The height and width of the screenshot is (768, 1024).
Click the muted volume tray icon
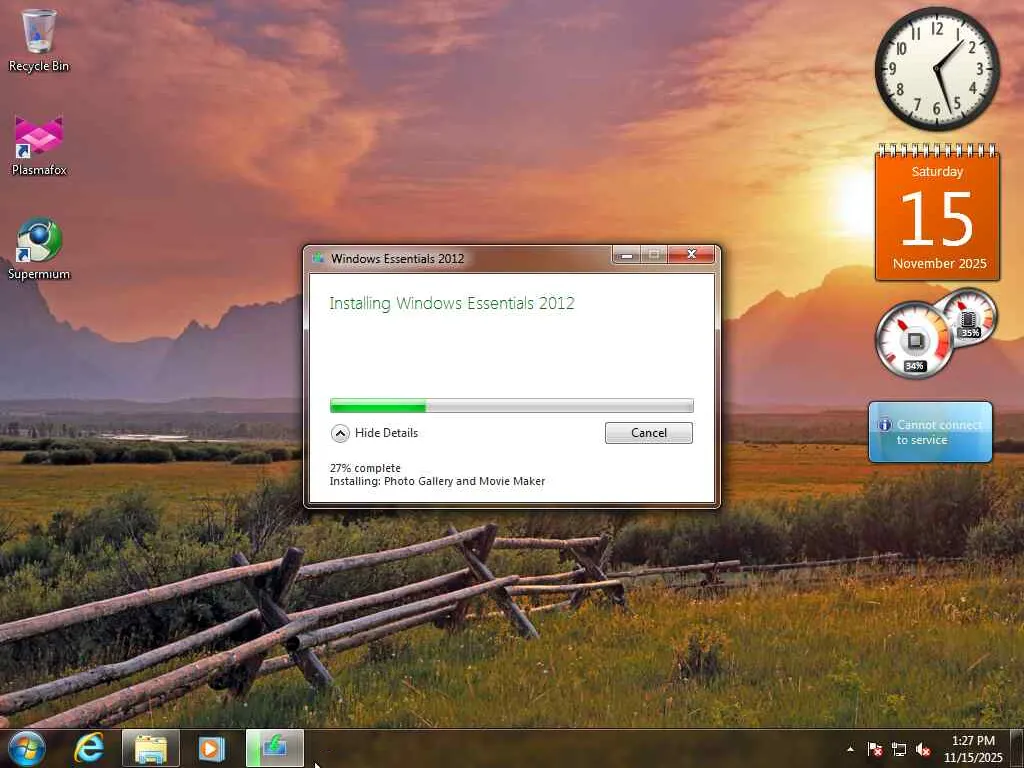[923, 749]
